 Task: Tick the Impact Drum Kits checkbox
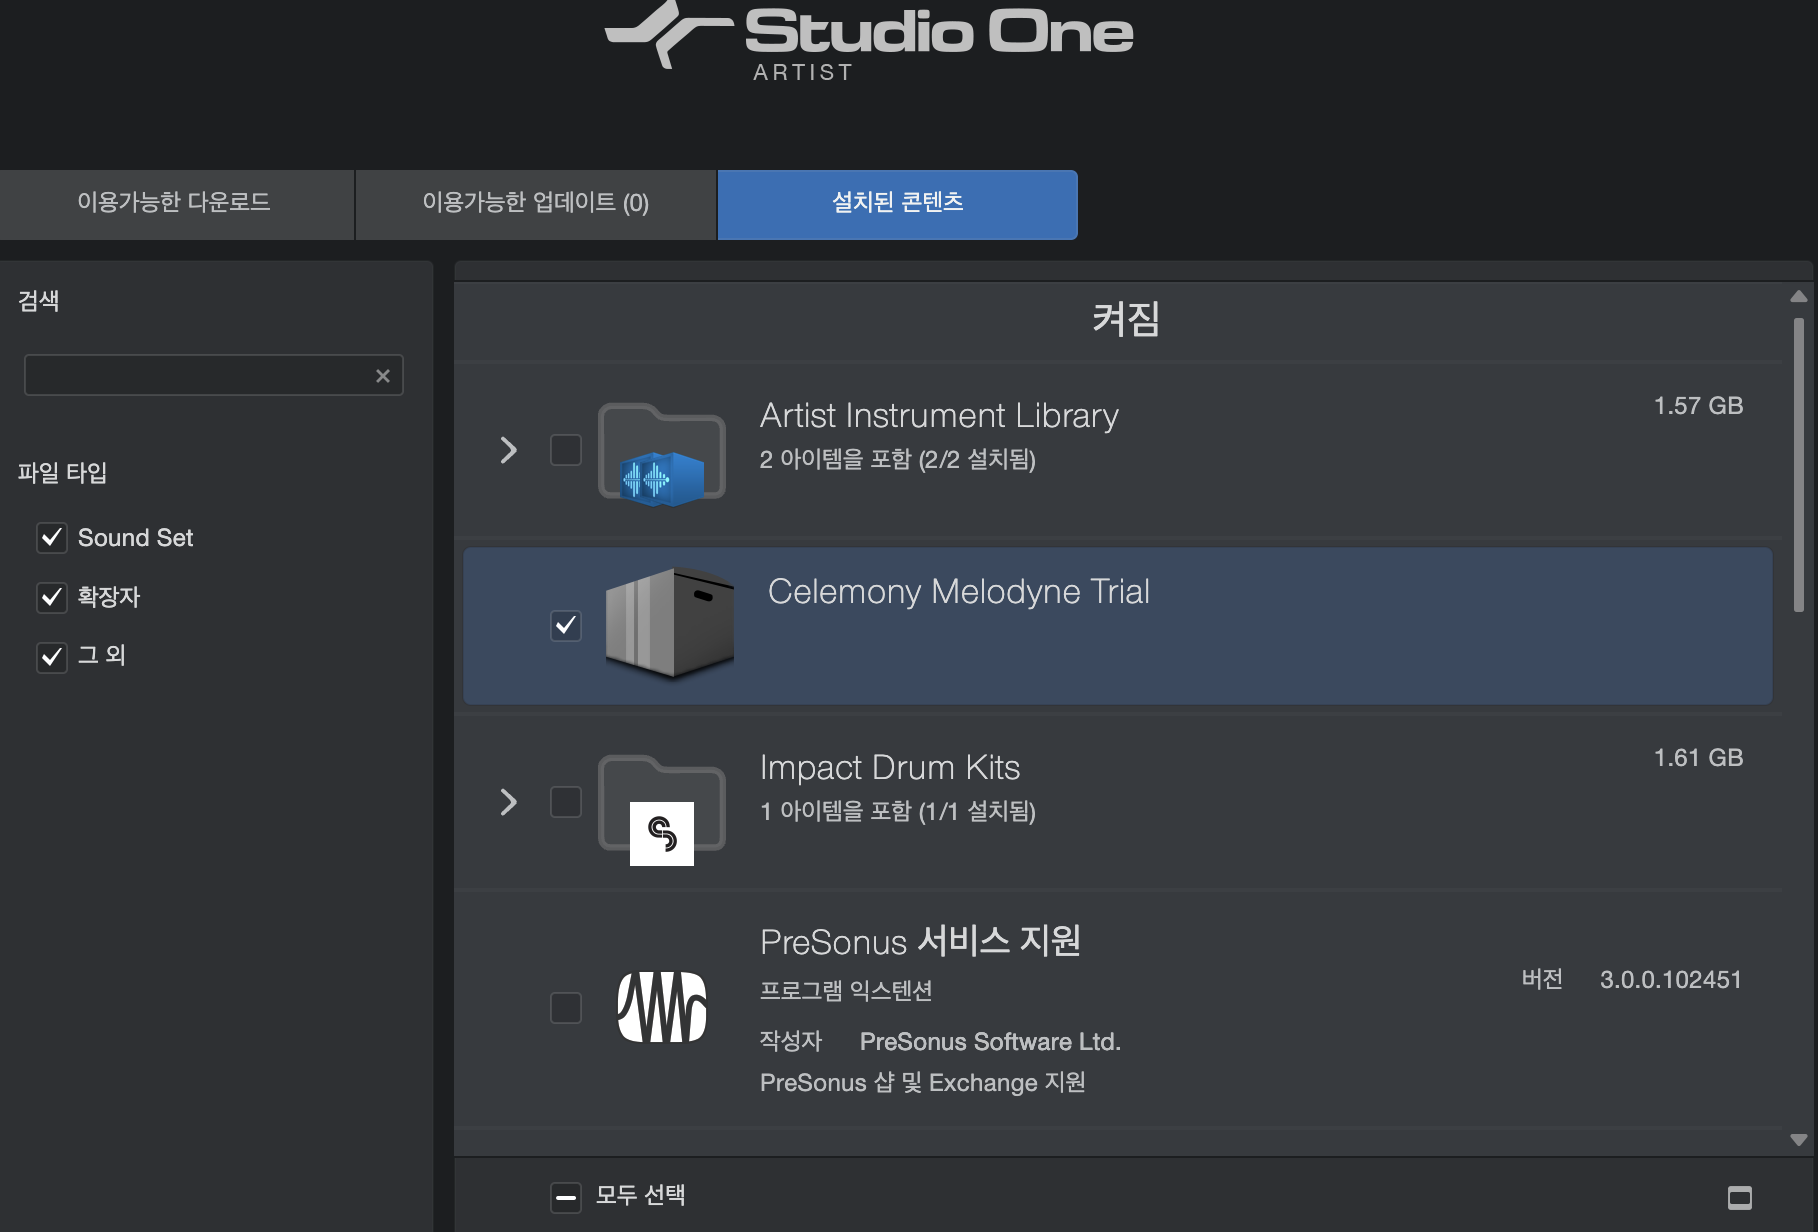pyautogui.click(x=566, y=802)
